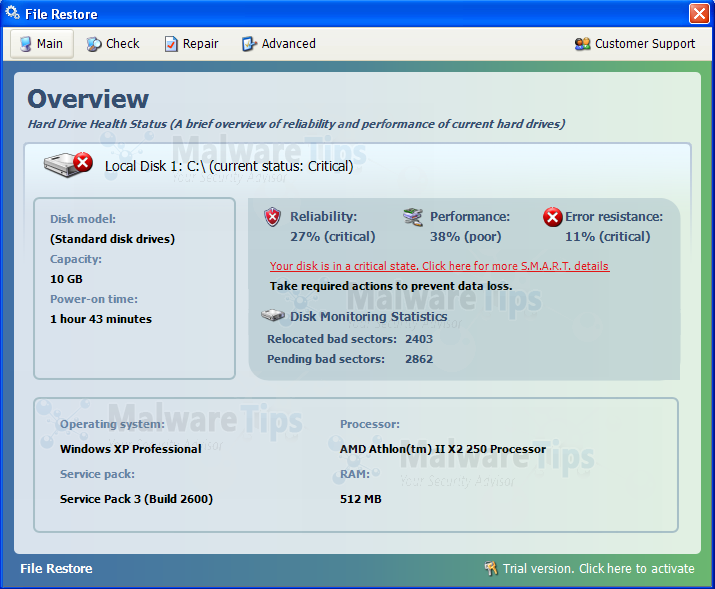Close the File Restore window
This screenshot has width=715, height=589.
tap(699, 13)
